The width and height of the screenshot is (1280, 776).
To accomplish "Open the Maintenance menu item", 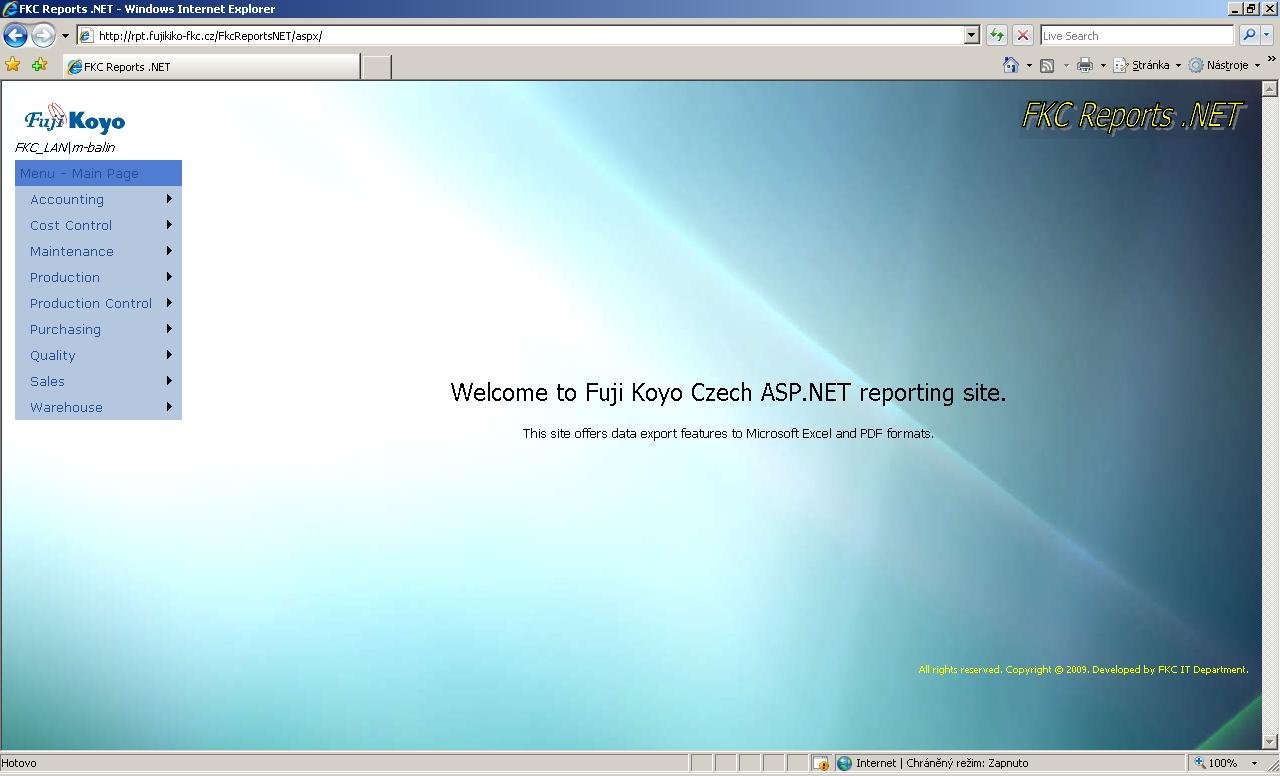I will click(x=98, y=251).
